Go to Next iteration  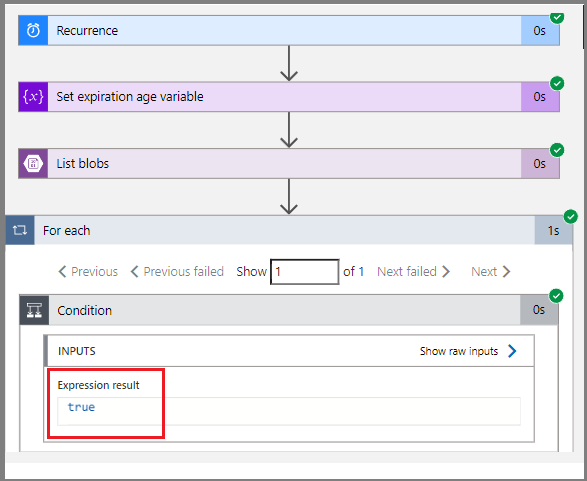pos(490,271)
